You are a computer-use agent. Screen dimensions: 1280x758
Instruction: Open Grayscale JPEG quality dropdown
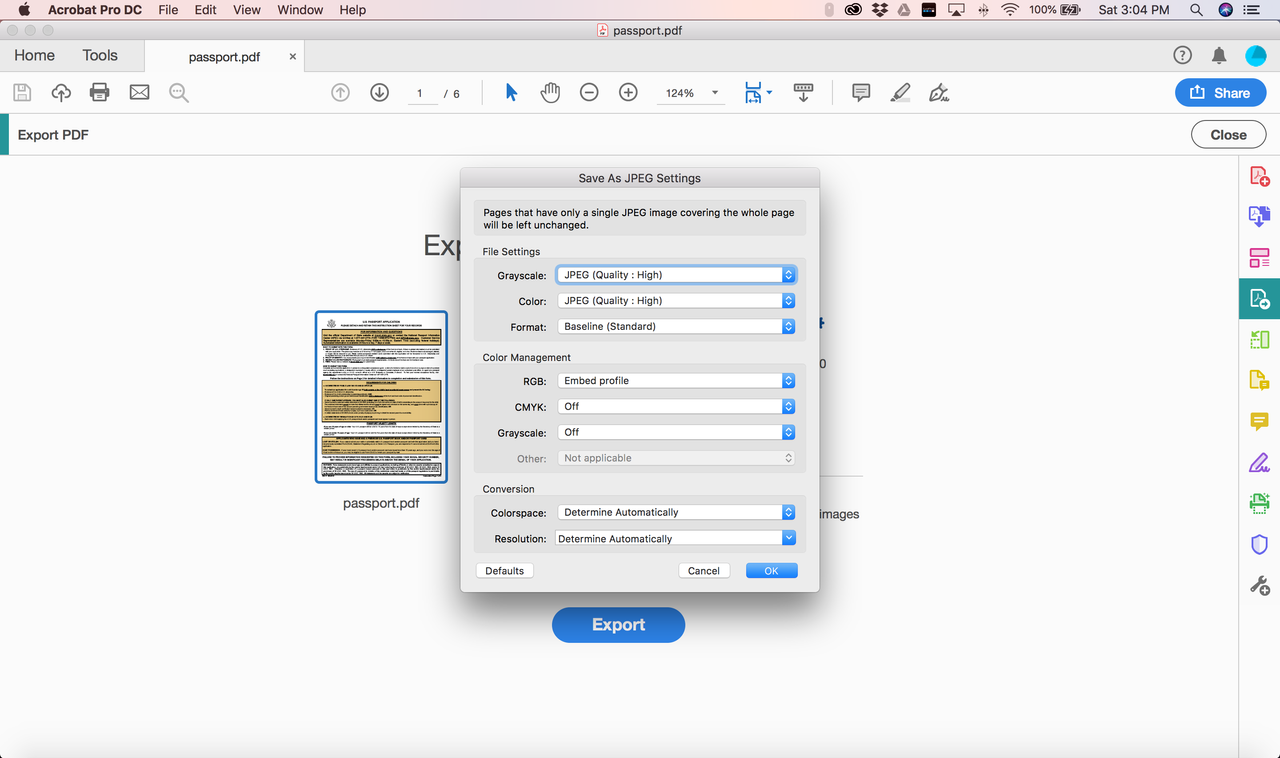coord(676,274)
